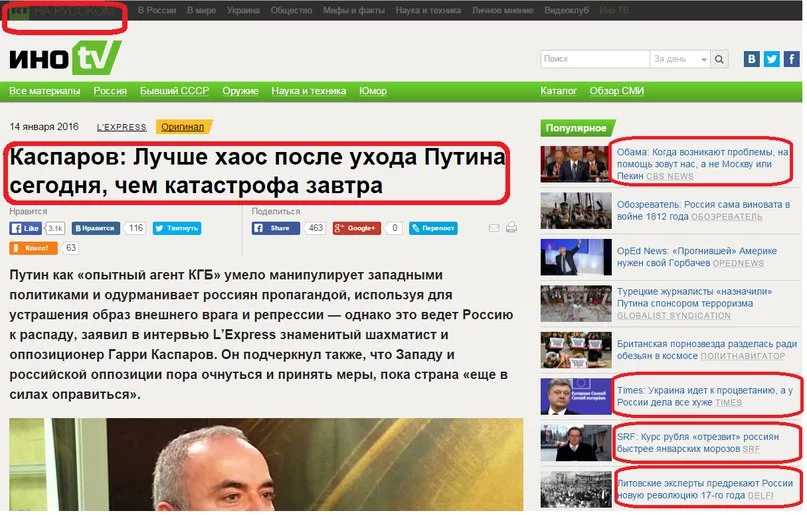
Task: Open the Twitter page icon in the header
Action: pyautogui.click(x=771, y=59)
